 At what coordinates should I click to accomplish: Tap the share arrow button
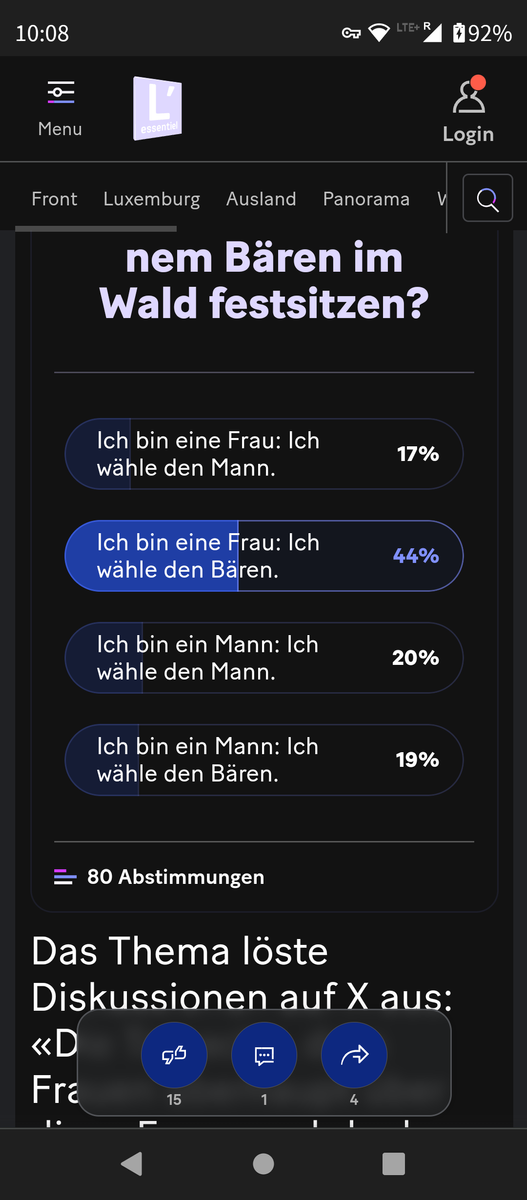point(354,1055)
